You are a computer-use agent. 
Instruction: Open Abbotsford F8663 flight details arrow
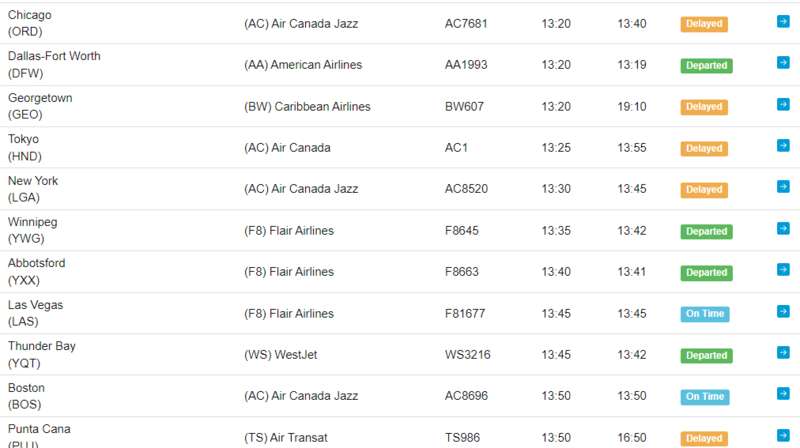coord(783,270)
